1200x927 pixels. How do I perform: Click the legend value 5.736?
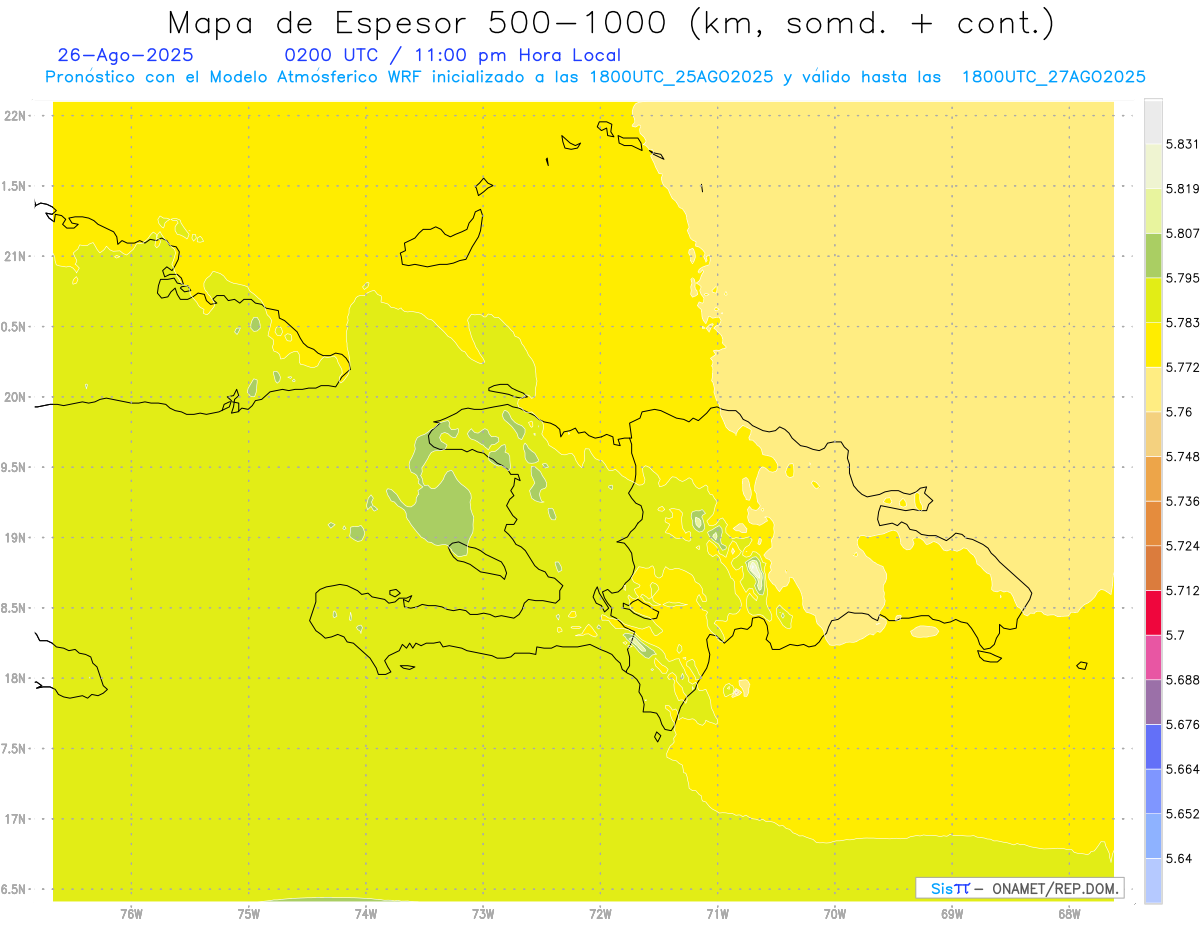1183,501
